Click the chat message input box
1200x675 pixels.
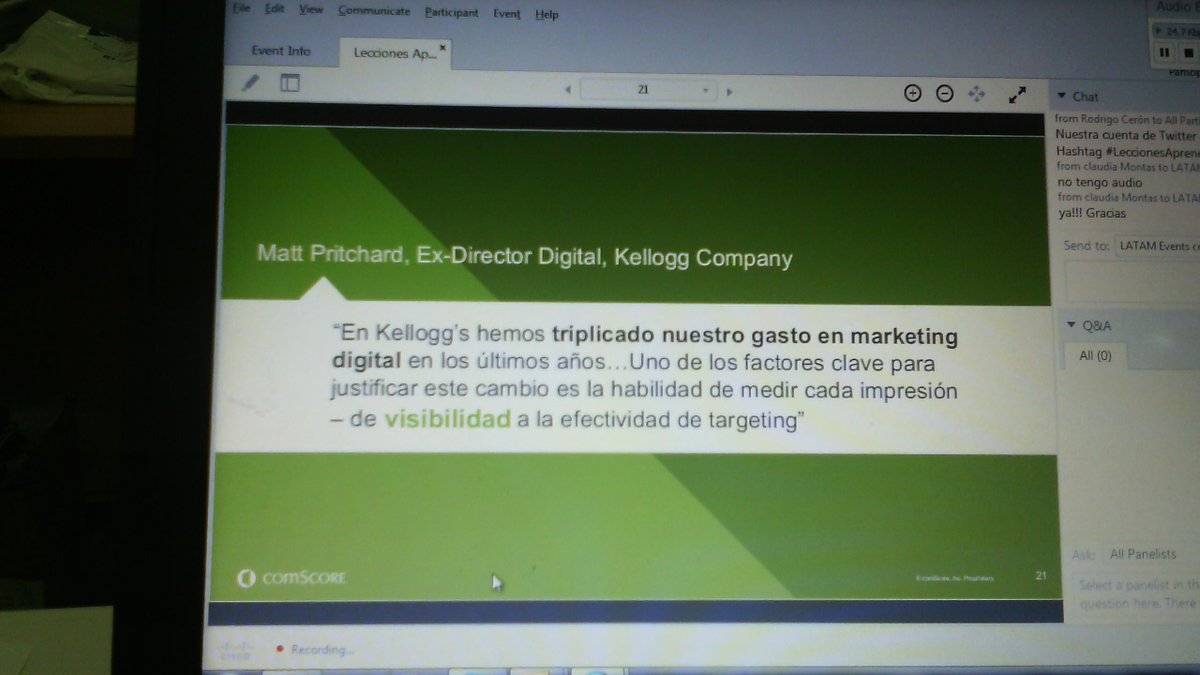[x=1132, y=282]
